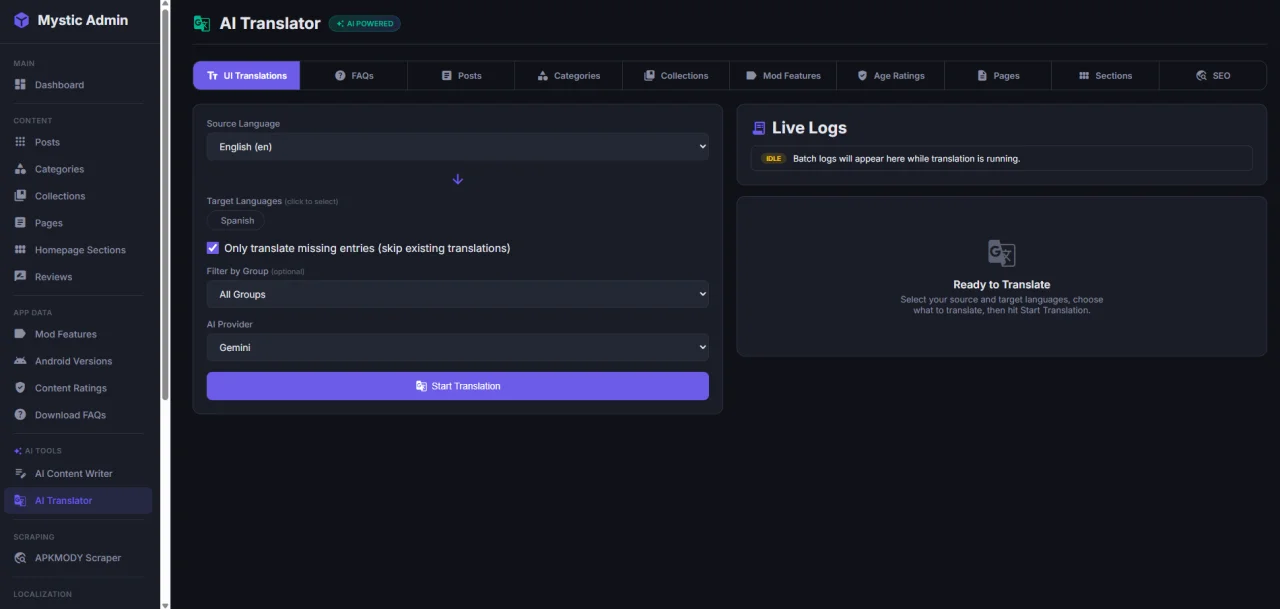
Task: Click the Mod Features tag icon in sidebar
Action: coord(20,334)
